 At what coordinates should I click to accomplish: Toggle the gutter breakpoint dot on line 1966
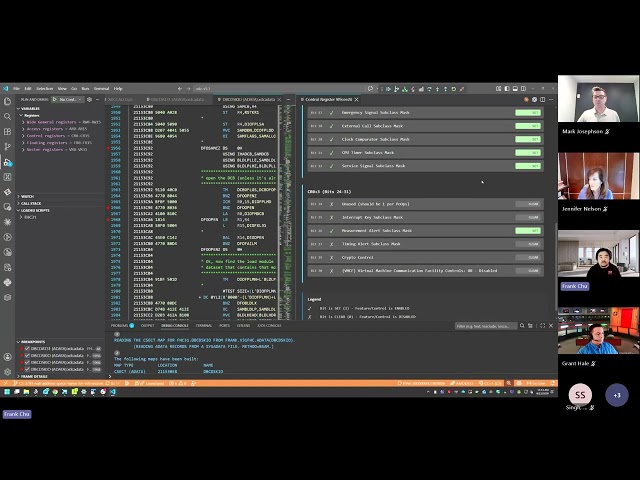coord(108,208)
